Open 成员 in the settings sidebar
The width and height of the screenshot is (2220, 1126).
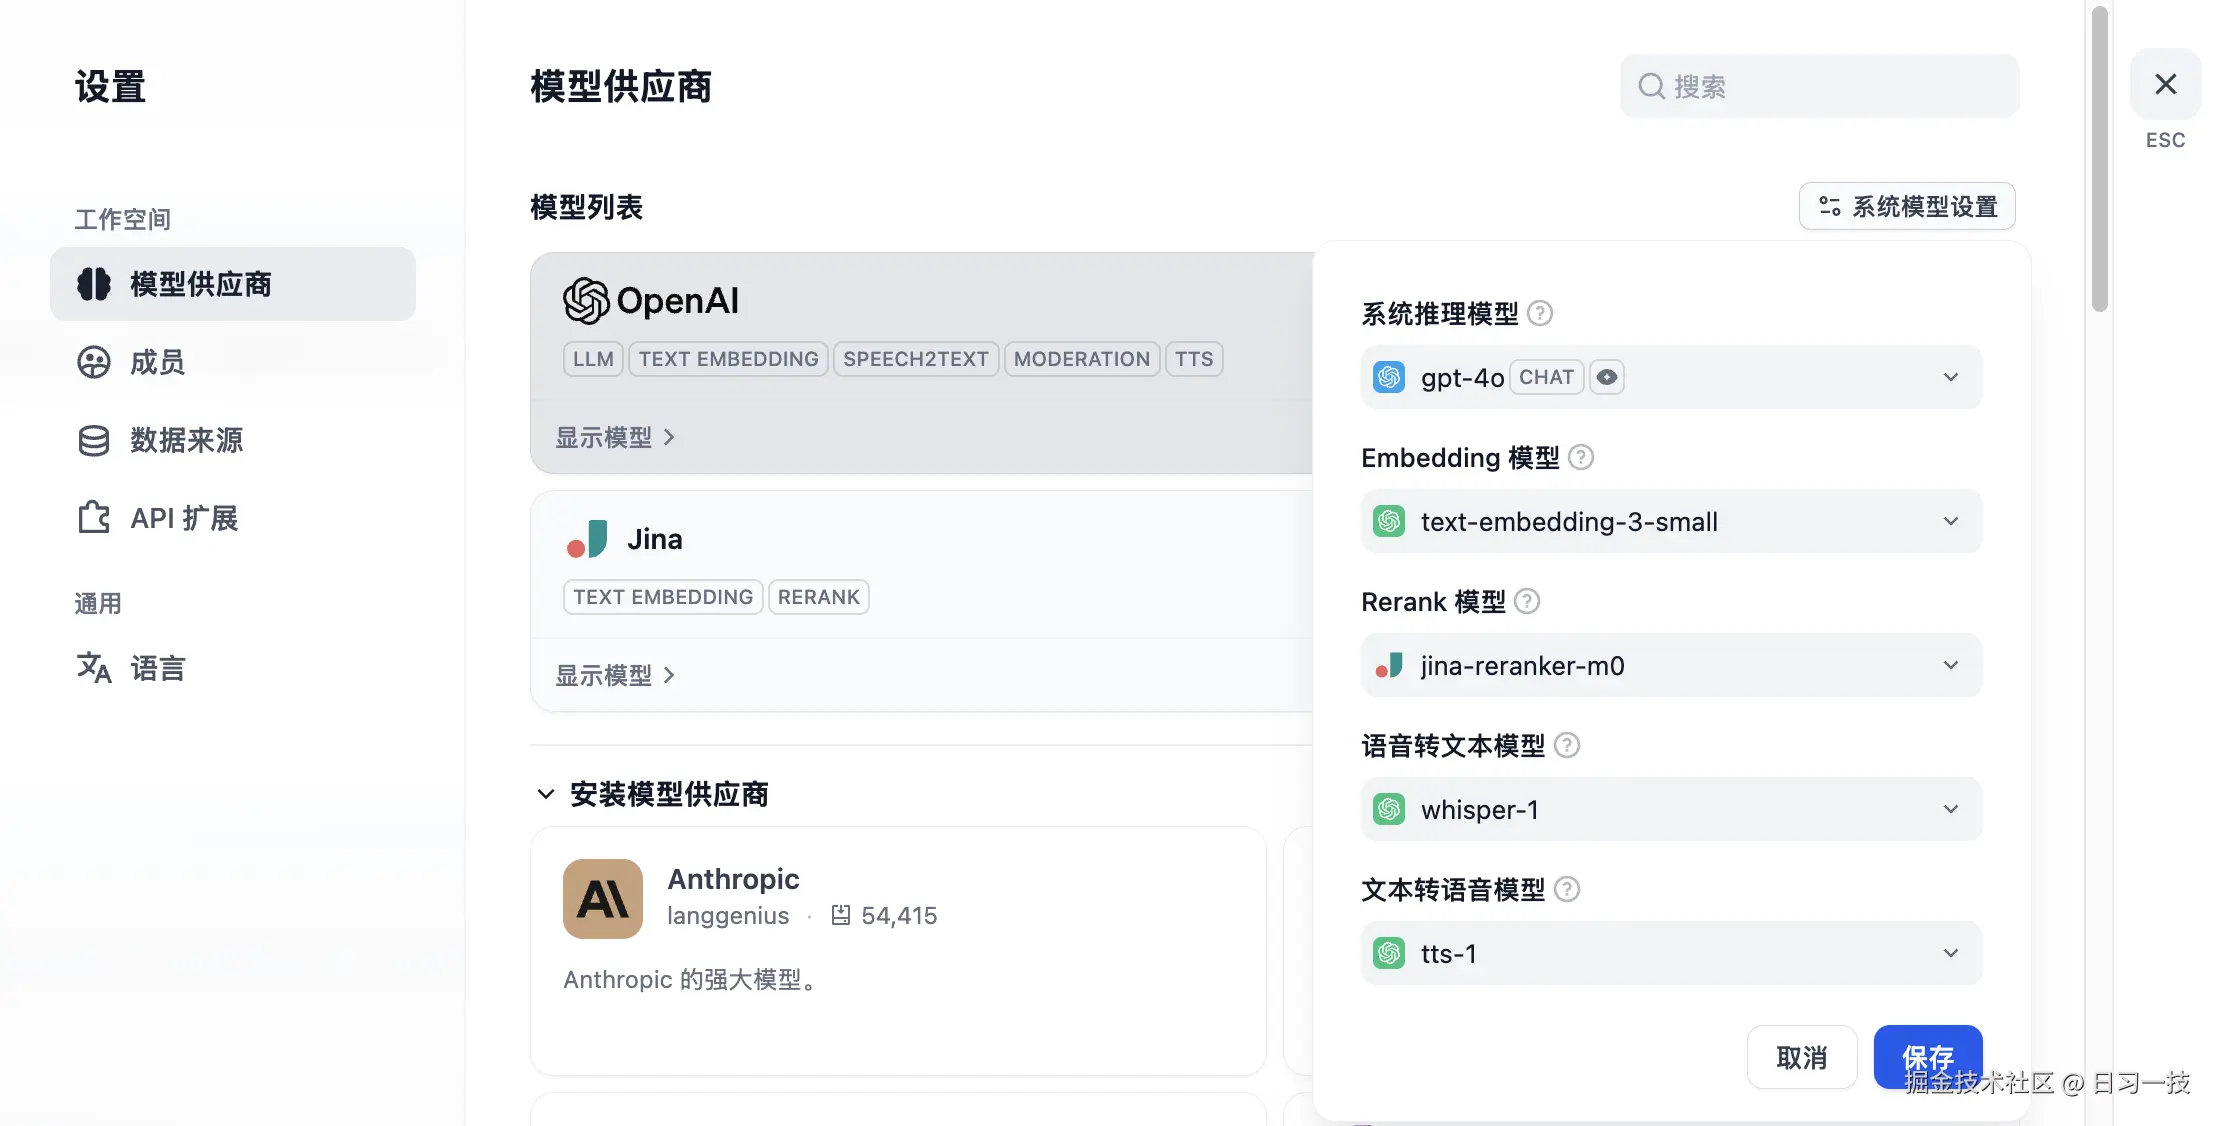pyautogui.click(x=157, y=362)
